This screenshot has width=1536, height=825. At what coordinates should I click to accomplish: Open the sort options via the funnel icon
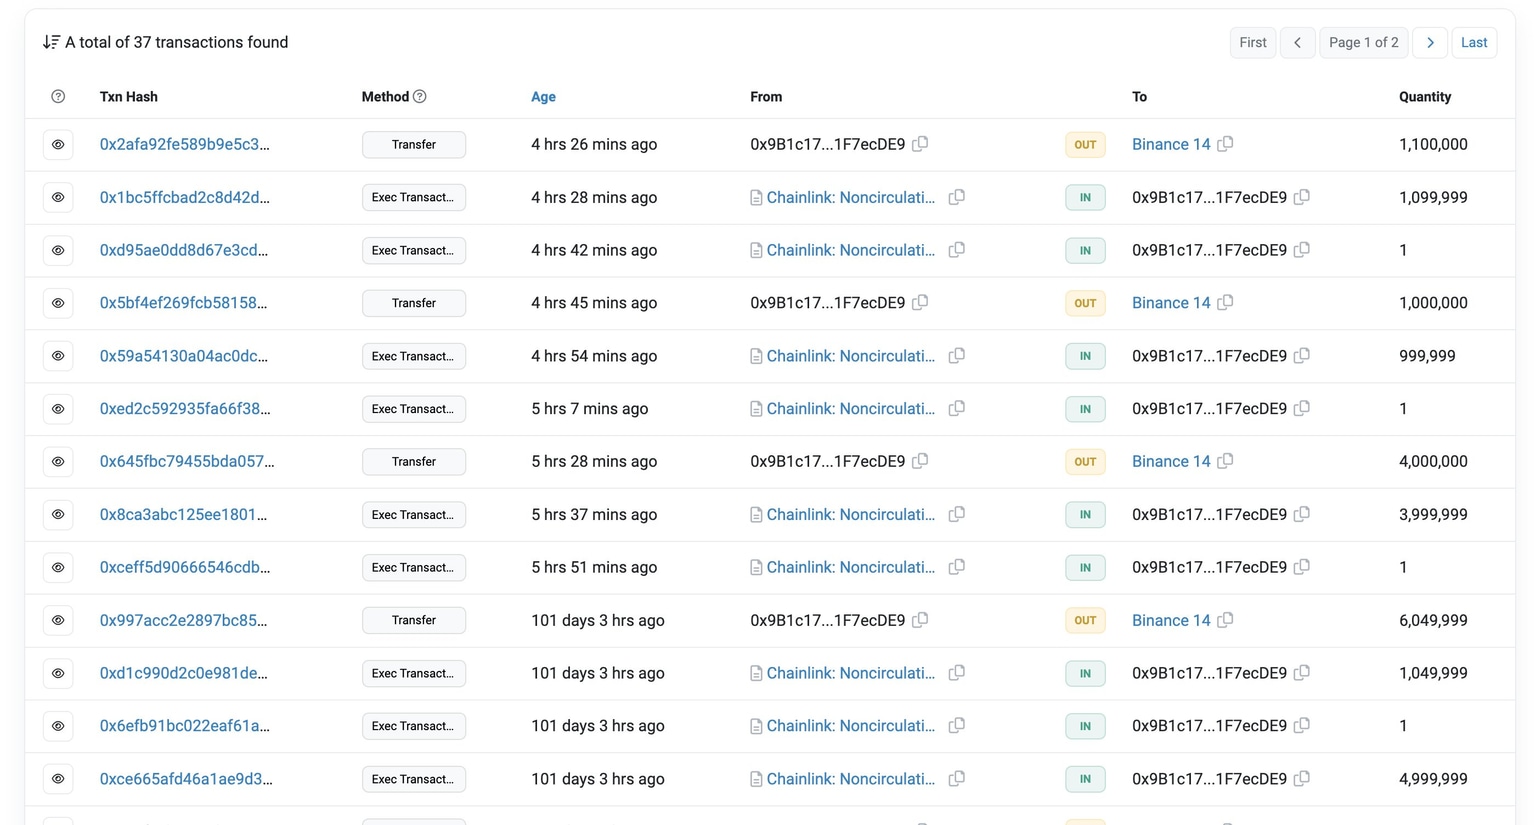click(x=50, y=42)
